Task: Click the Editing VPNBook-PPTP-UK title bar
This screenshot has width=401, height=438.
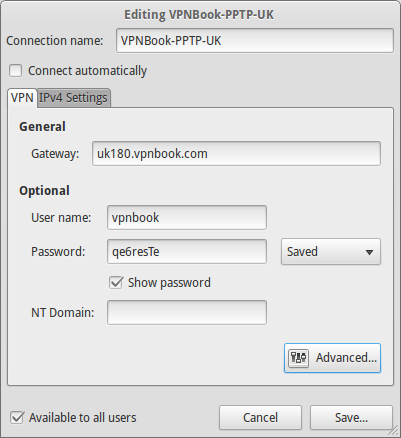Action: (199, 15)
